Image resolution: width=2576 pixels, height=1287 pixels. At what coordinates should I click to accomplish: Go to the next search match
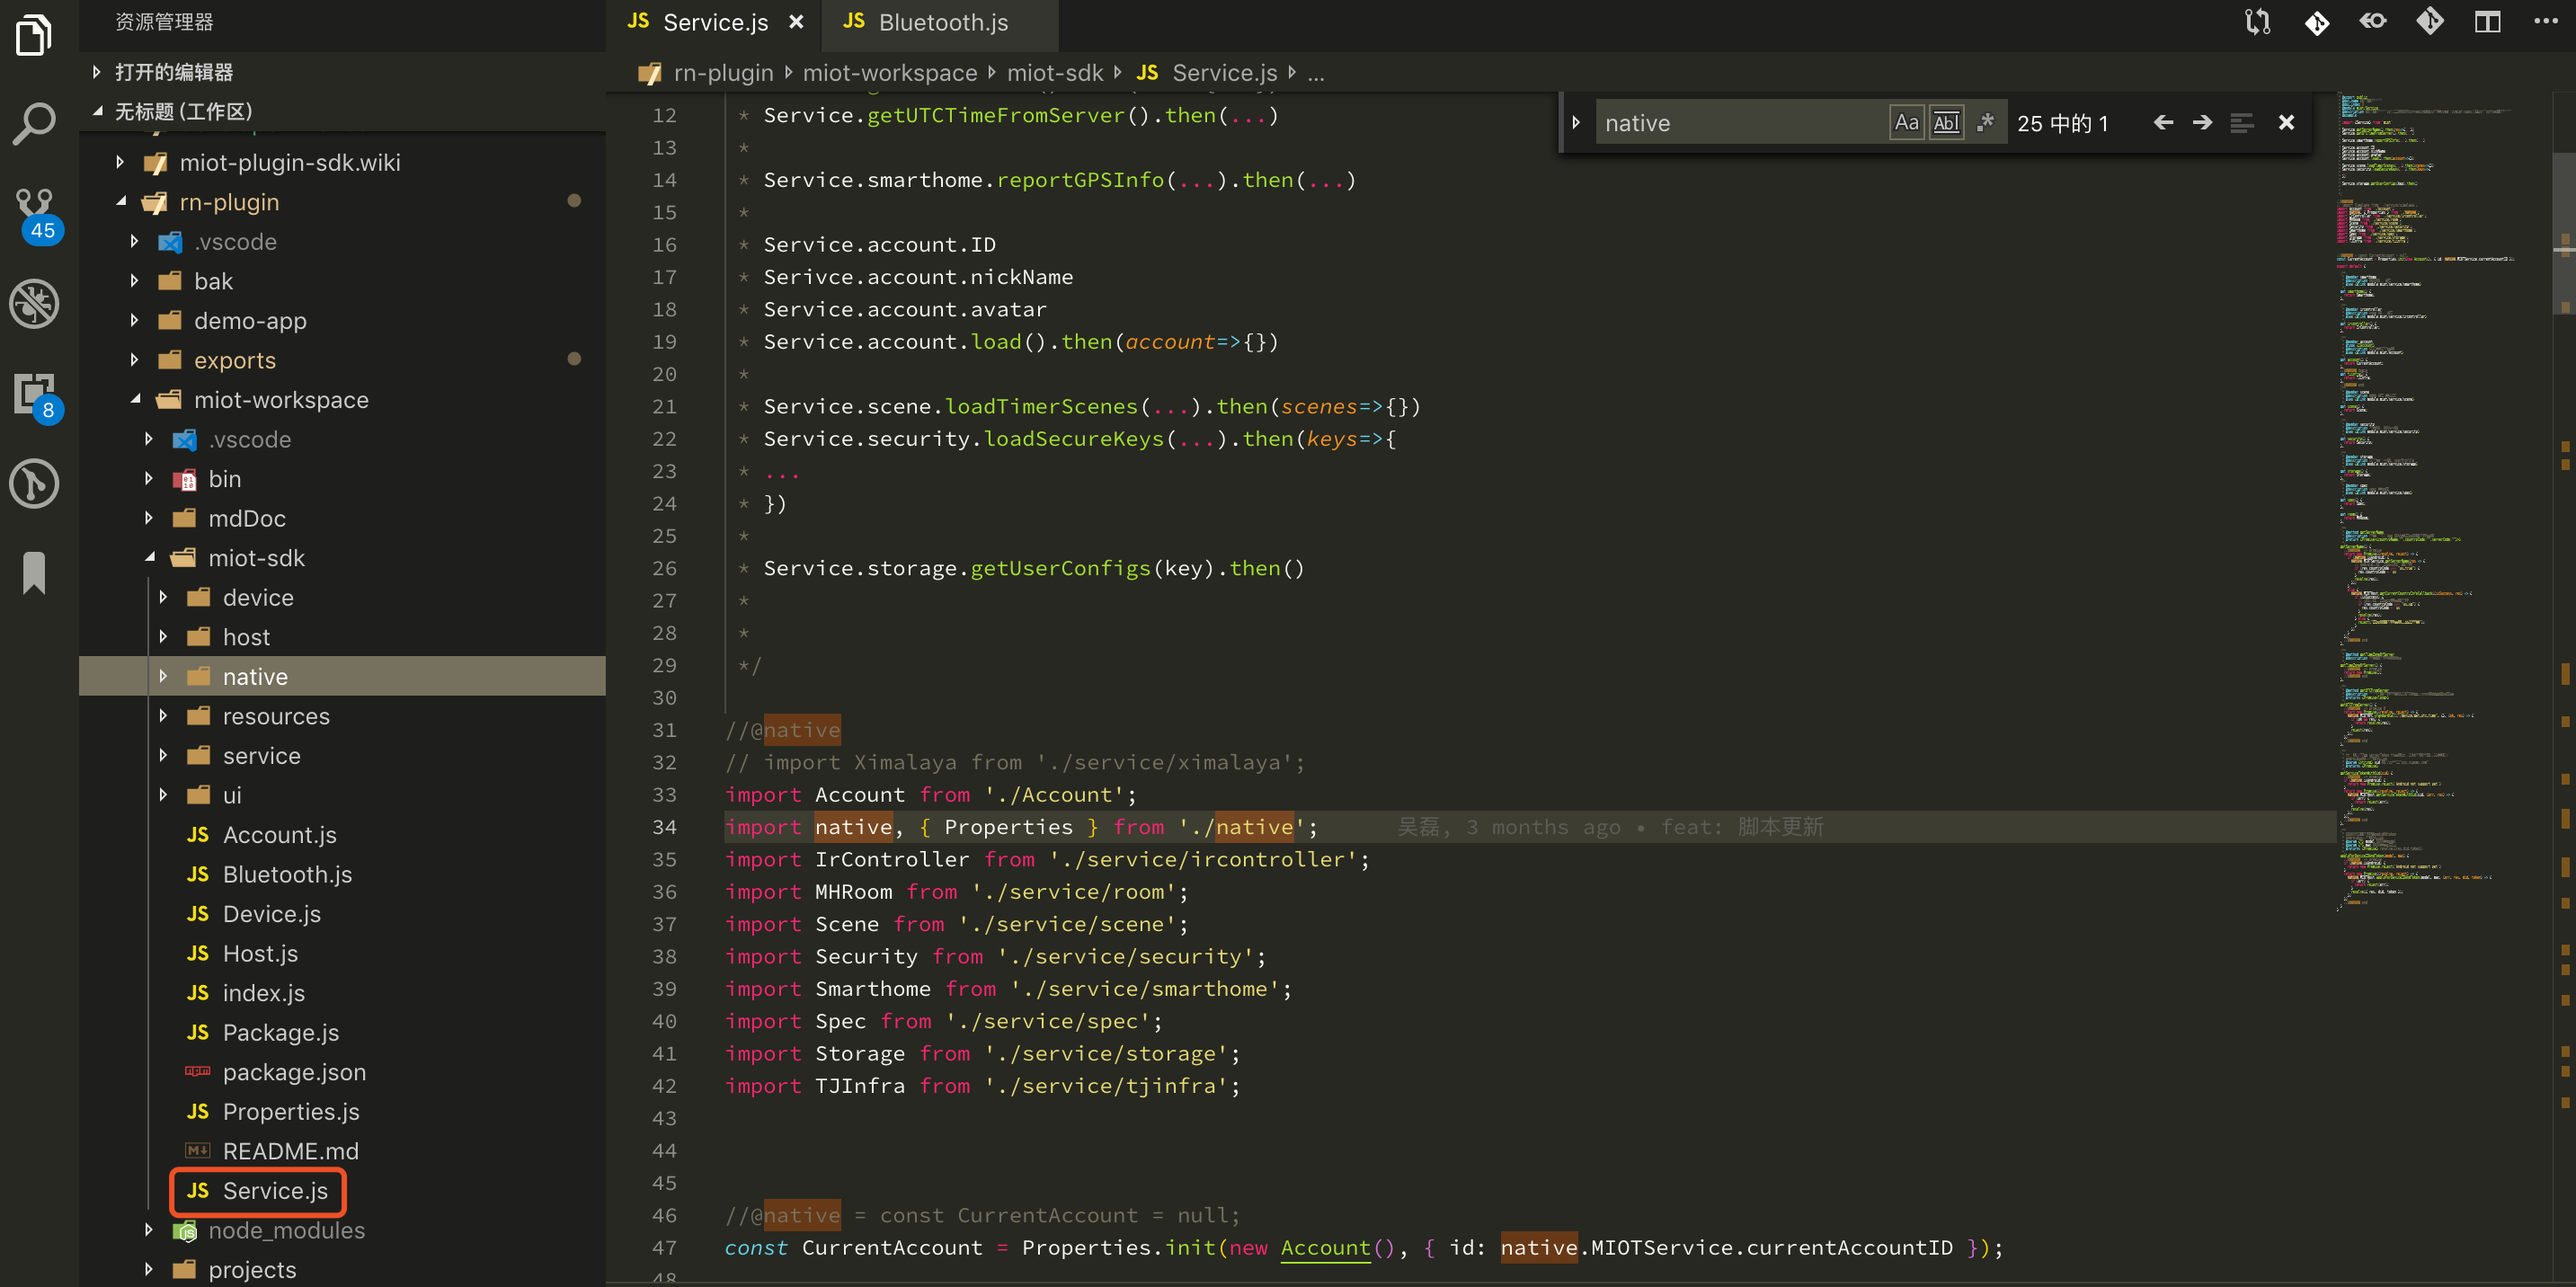coord(2202,122)
